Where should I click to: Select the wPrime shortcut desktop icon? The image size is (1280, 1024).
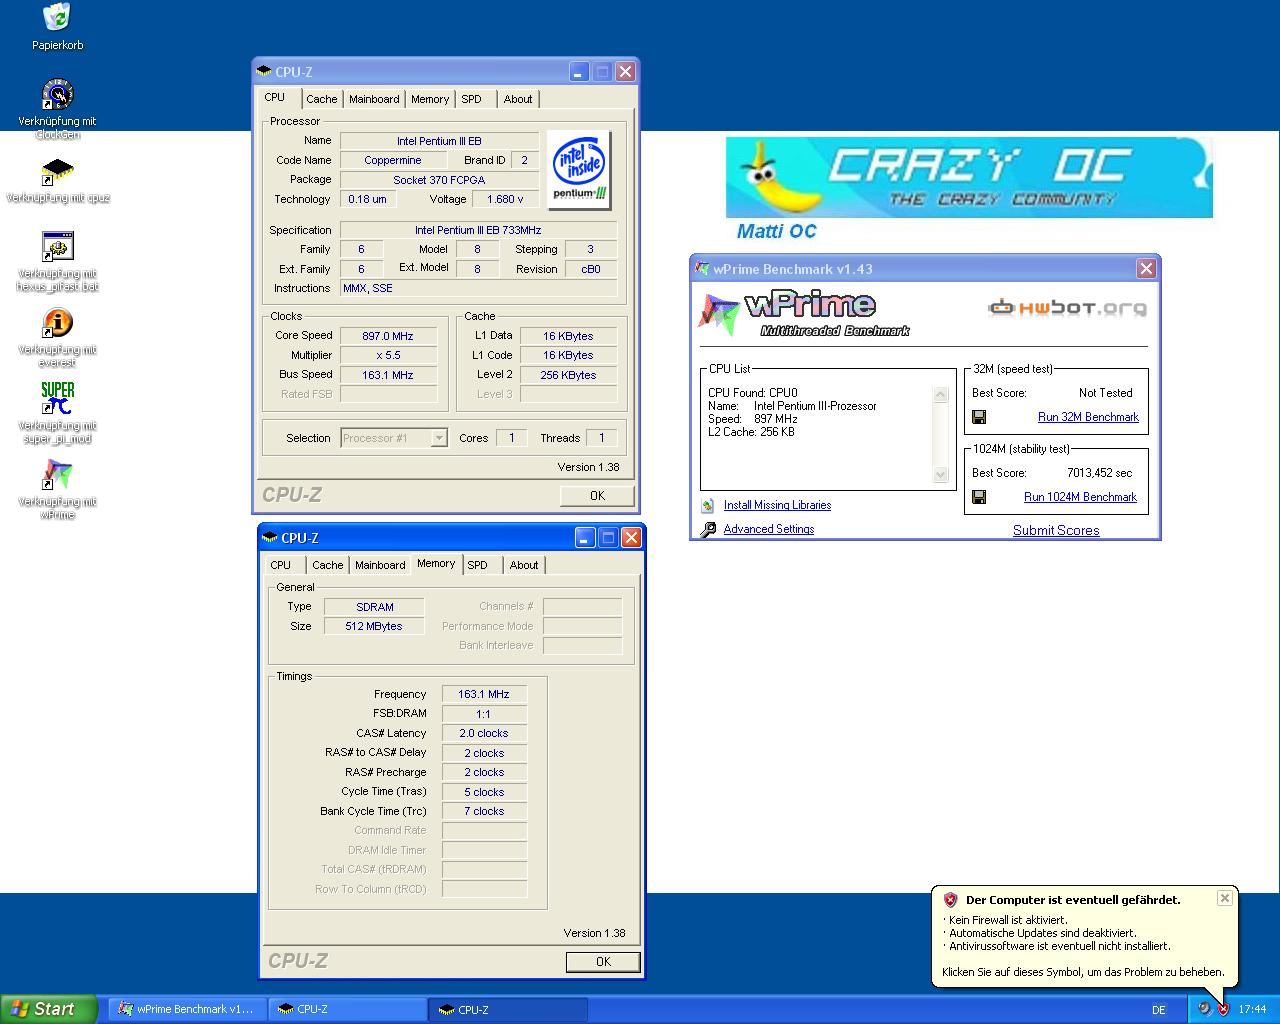click(x=57, y=475)
